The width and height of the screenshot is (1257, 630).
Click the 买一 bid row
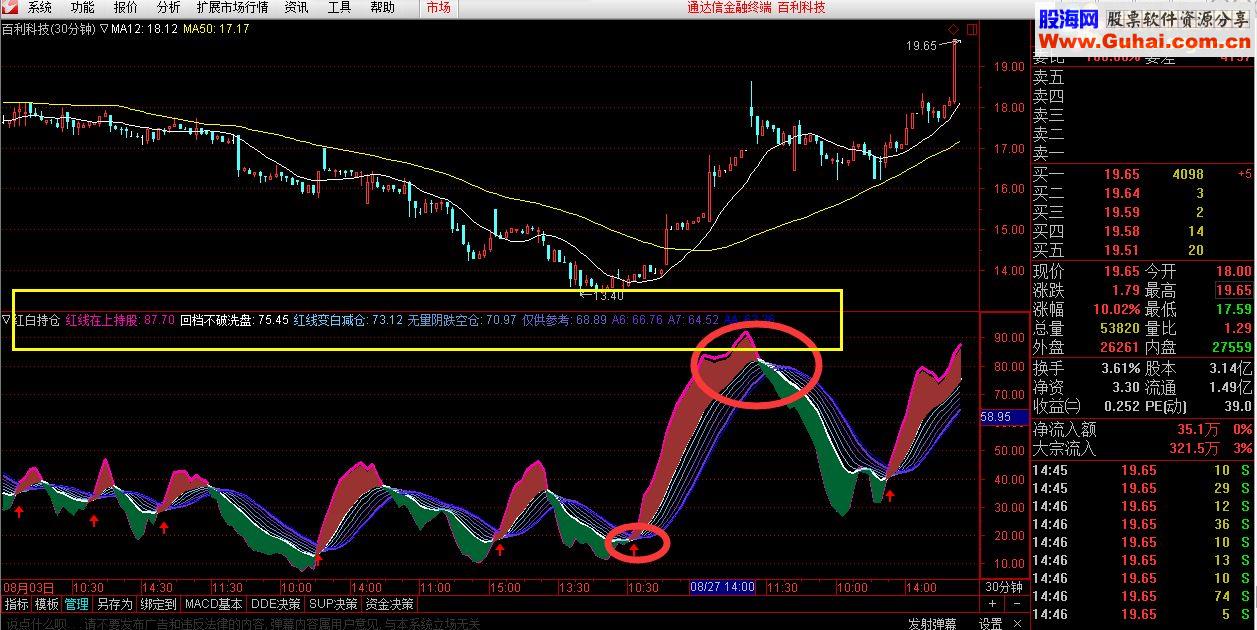1143,174
